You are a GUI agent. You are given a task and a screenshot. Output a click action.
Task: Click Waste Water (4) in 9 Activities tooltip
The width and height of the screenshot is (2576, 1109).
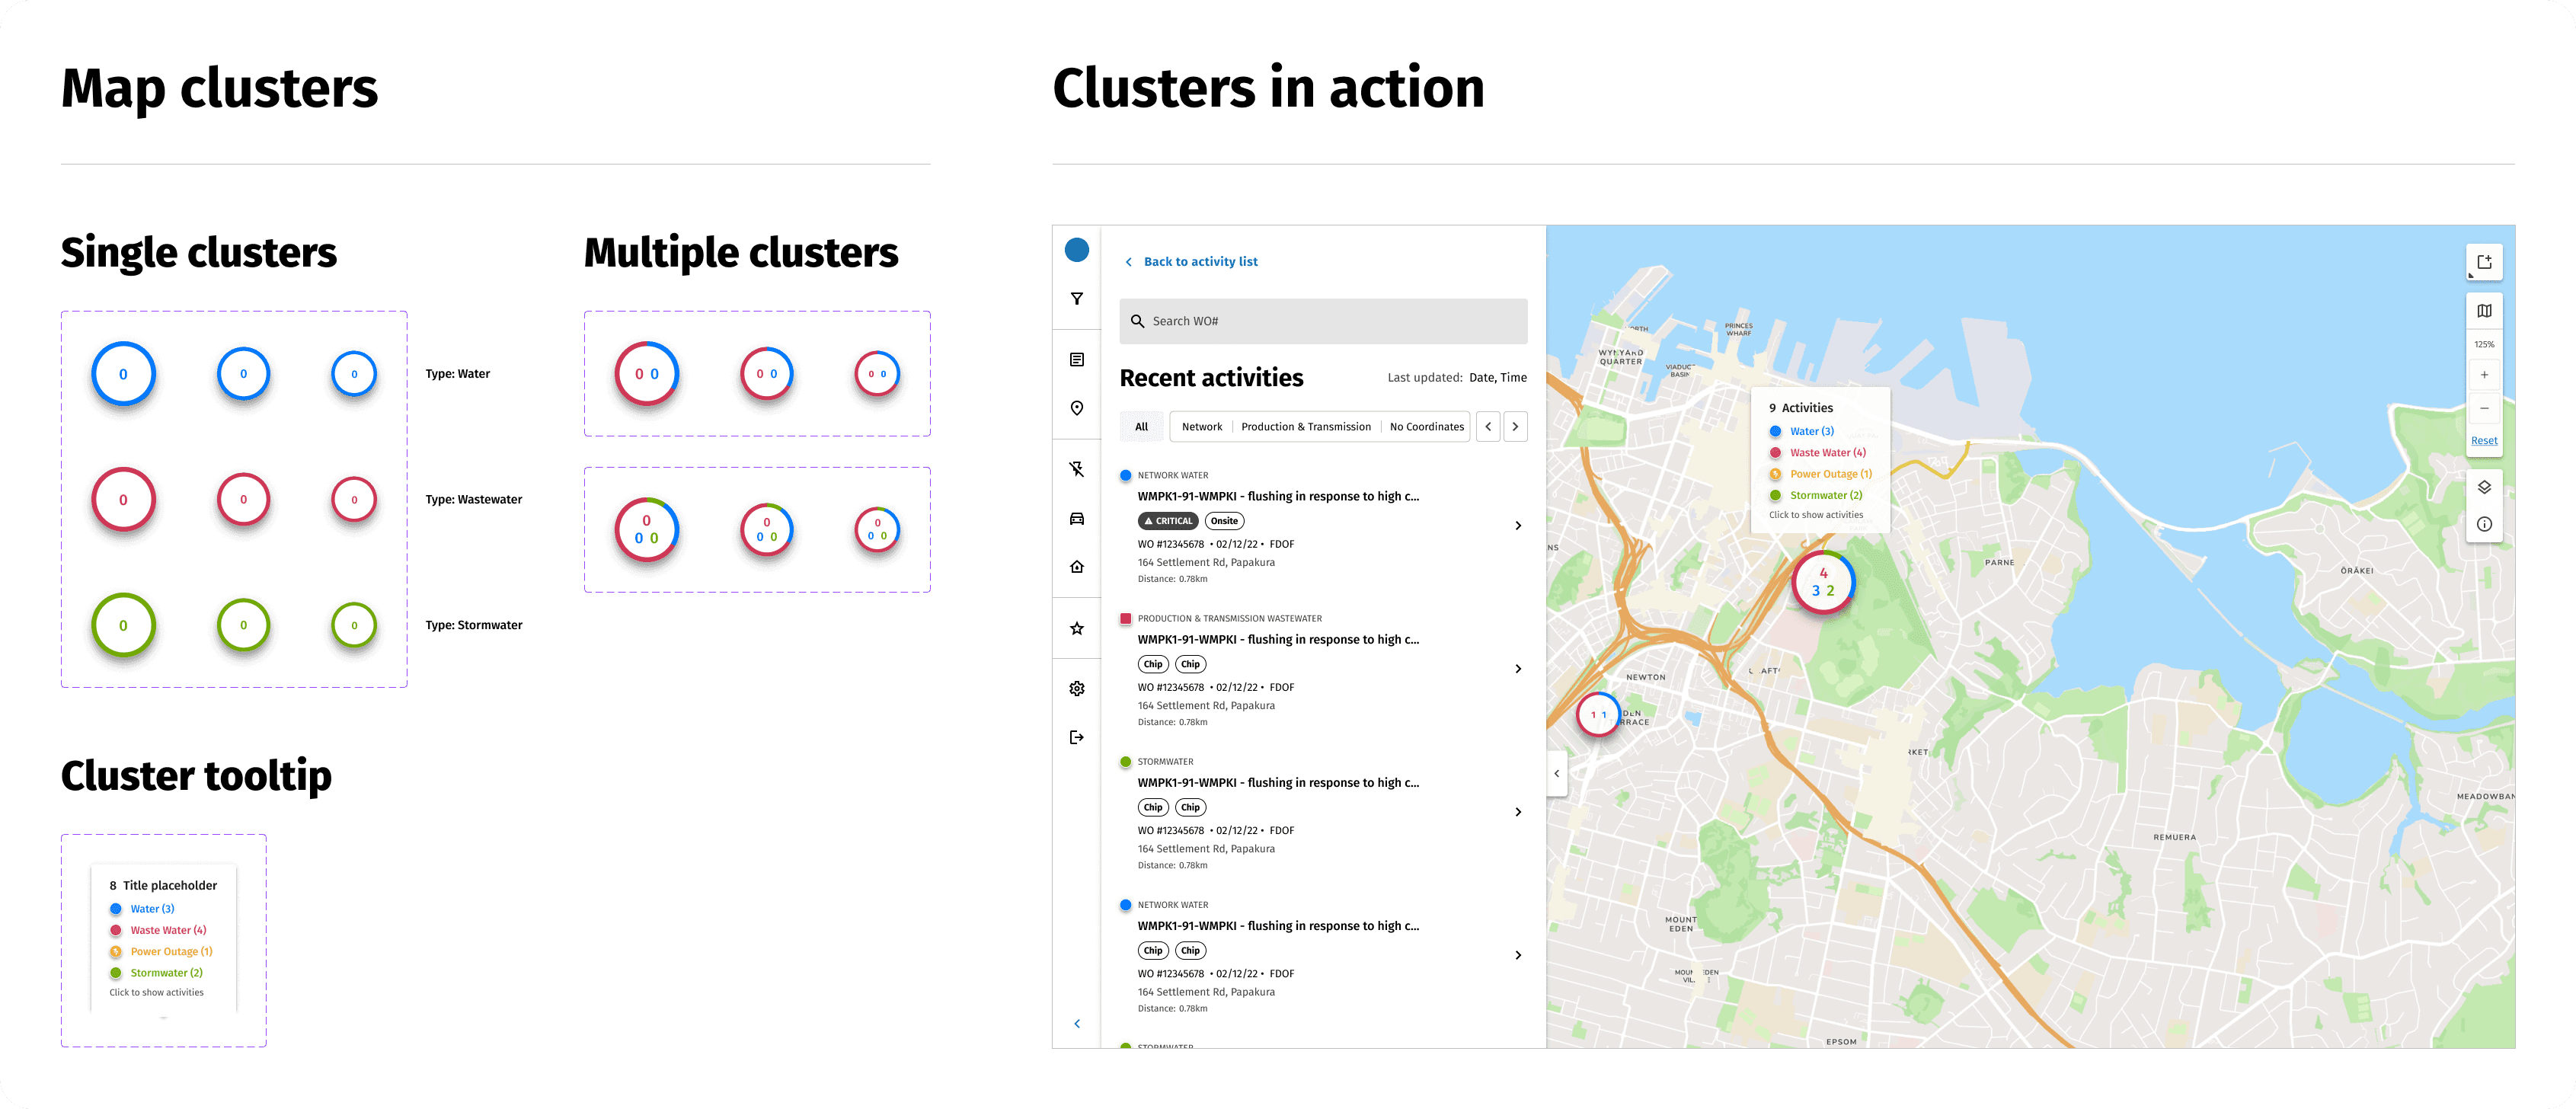click(1827, 453)
